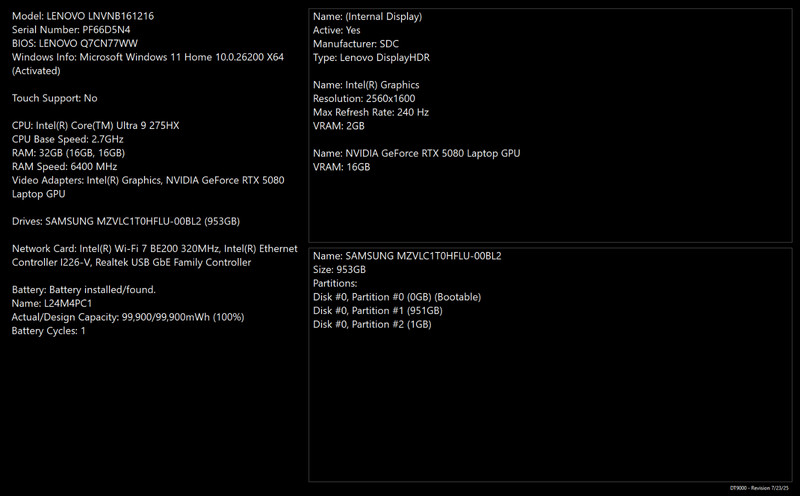Select the Type: Lenovo DisplayHDR line
The image size is (800, 496).
(x=371, y=58)
